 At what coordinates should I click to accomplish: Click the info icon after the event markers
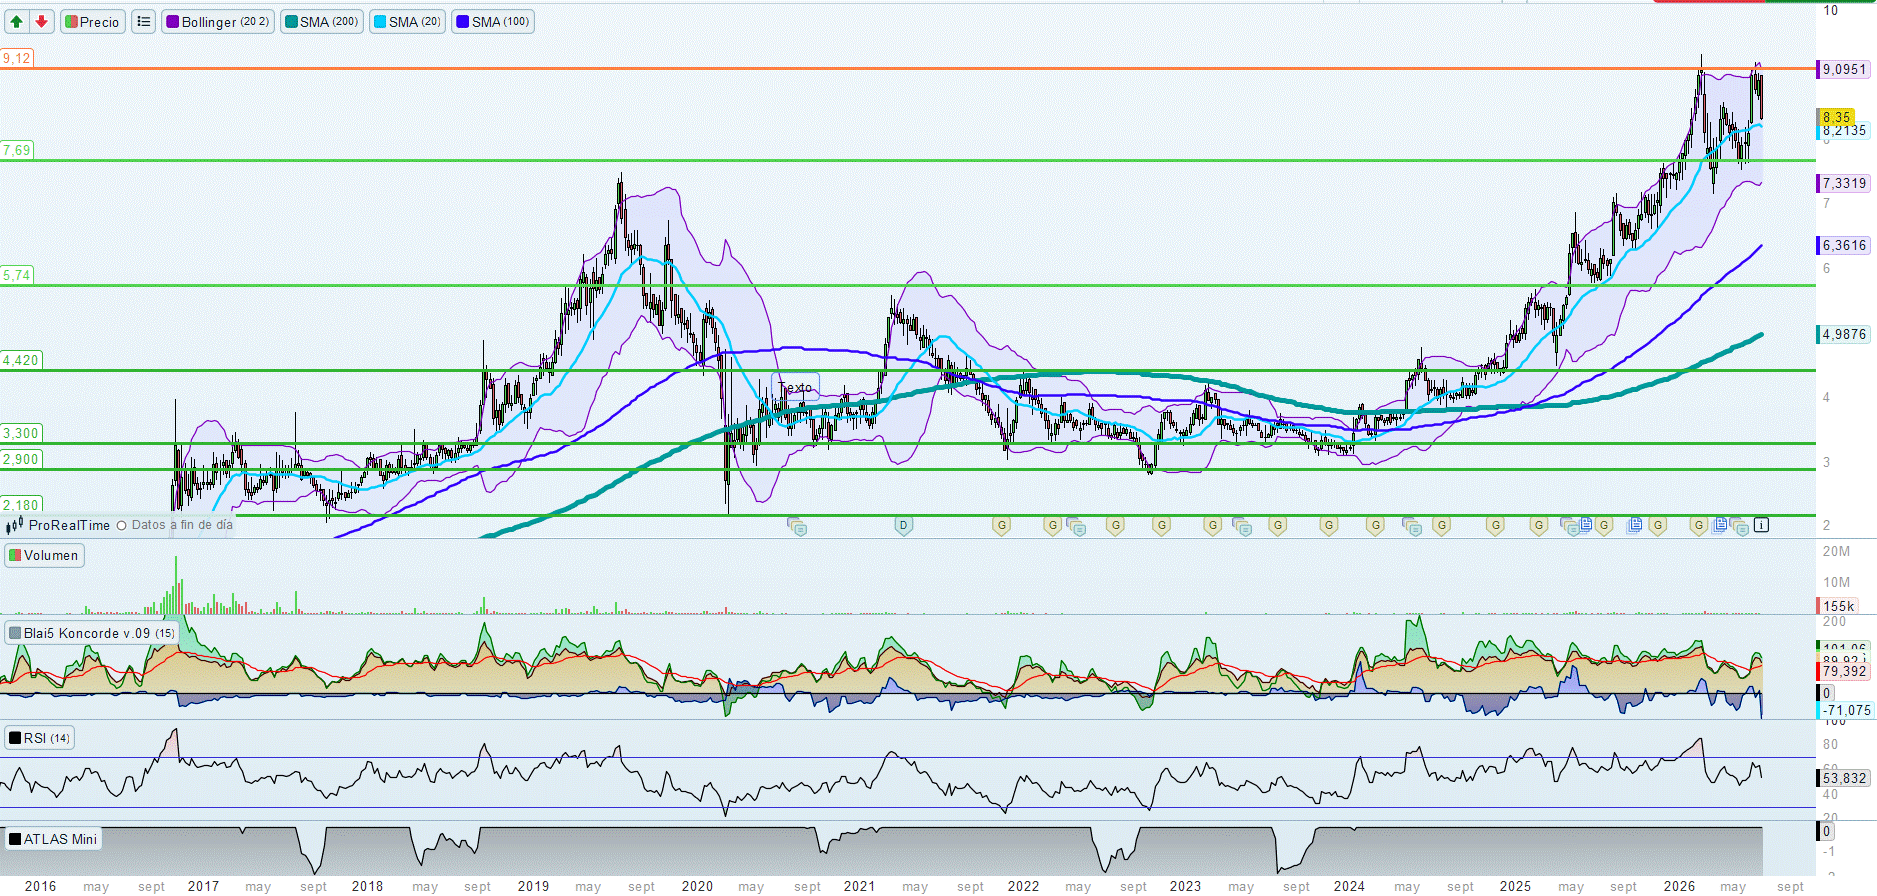pyautogui.click(x=1761, y=525)
